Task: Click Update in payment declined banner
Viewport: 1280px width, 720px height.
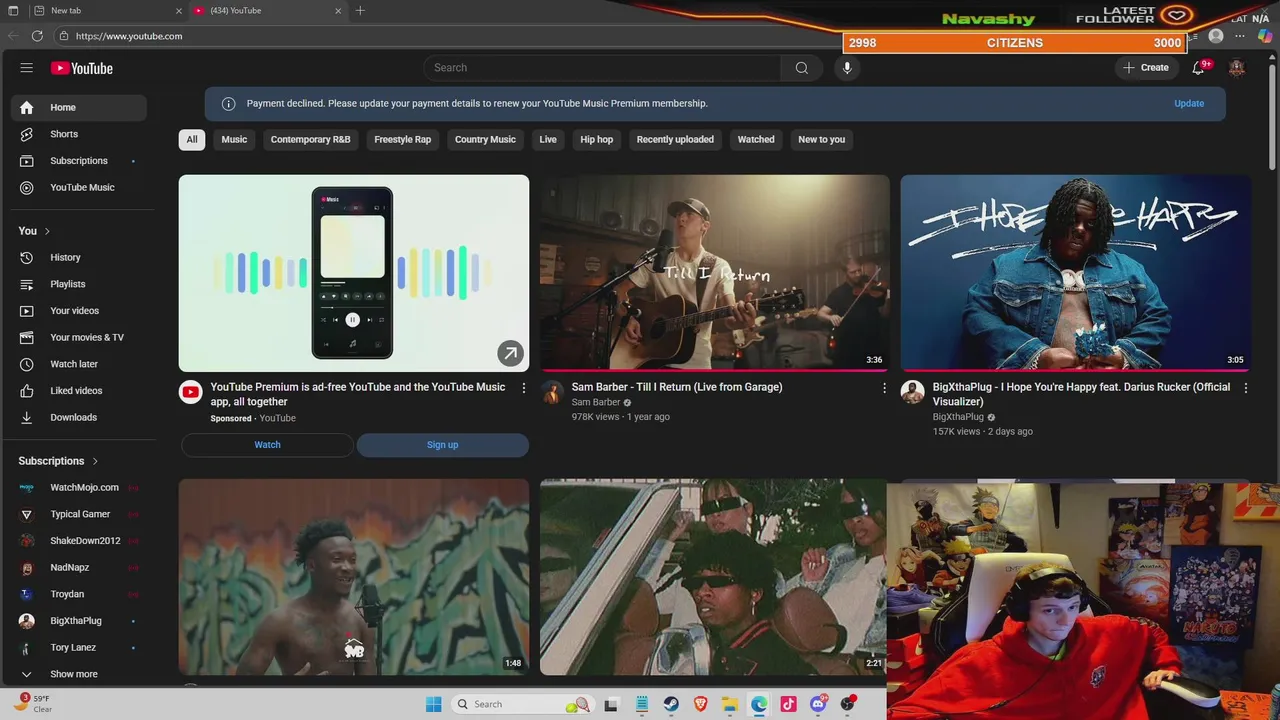Action: coord(1189,103)
